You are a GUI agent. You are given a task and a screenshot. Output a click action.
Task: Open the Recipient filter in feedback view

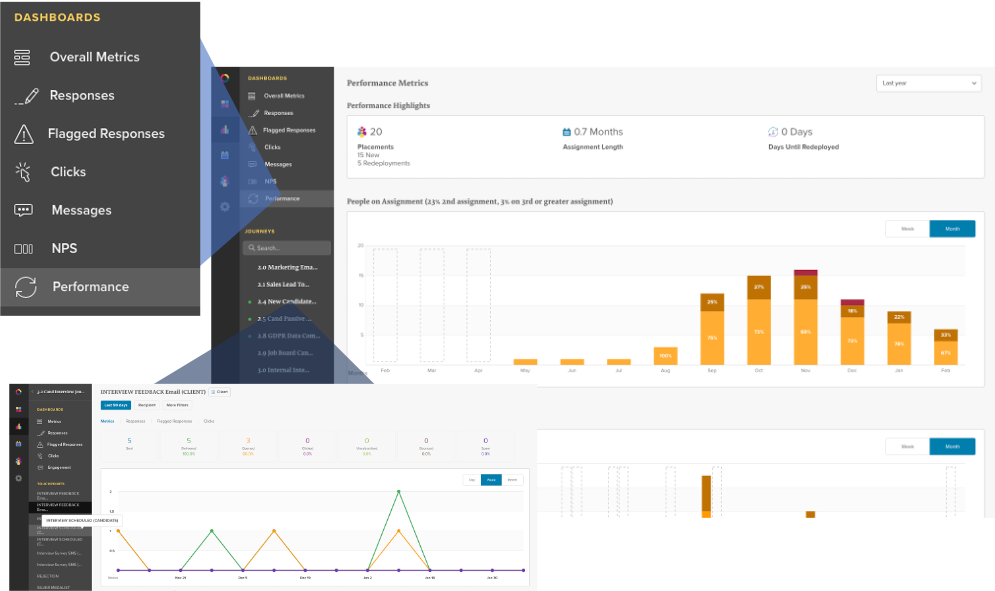149,405
